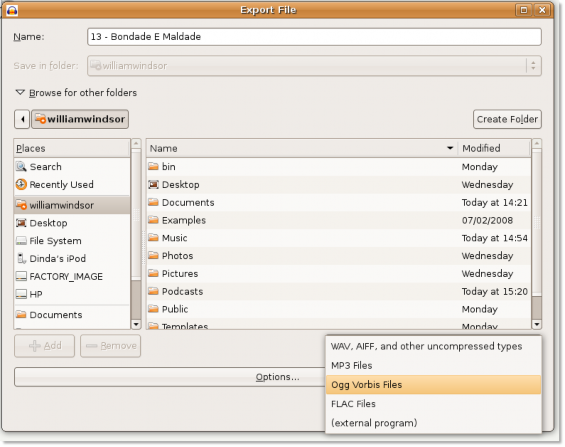Click the Documents bookmark folder icon in Places
This screenshot has width=565, height=447.
(x=21, y=314)
